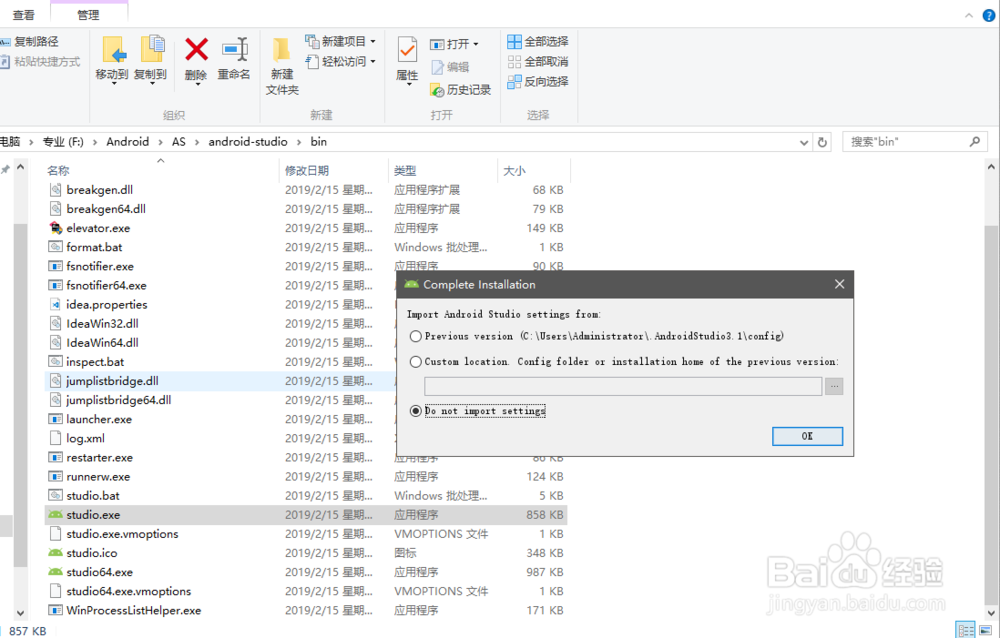Sort by the Type (类型) column header
The image size is (1000, 638).
[405, 170]
